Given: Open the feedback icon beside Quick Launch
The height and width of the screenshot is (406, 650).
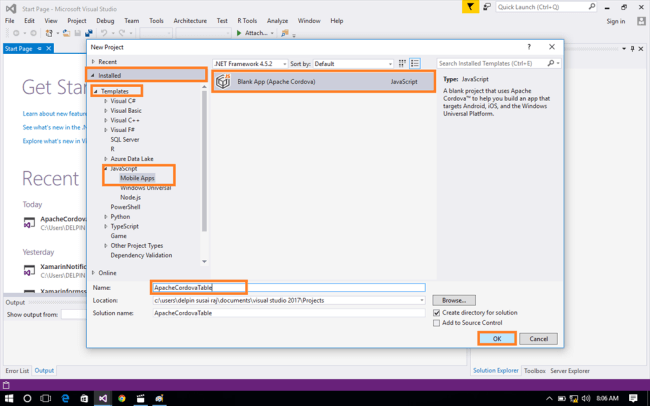Looking at the screenshot, I should coord(487,7).
